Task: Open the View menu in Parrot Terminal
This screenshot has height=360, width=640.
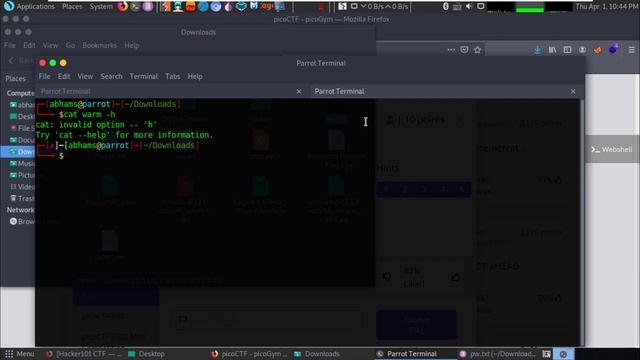Action: 85,76
